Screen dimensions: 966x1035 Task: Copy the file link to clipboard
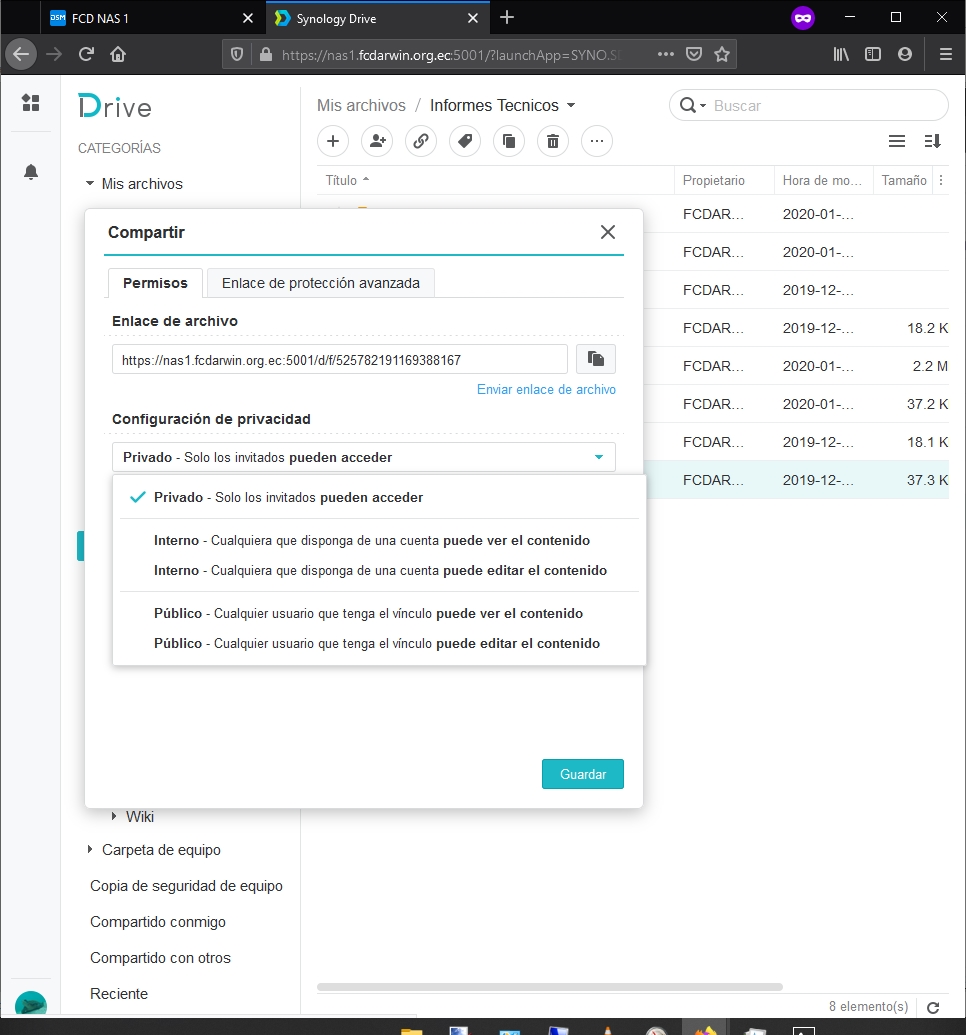[596, 359]
